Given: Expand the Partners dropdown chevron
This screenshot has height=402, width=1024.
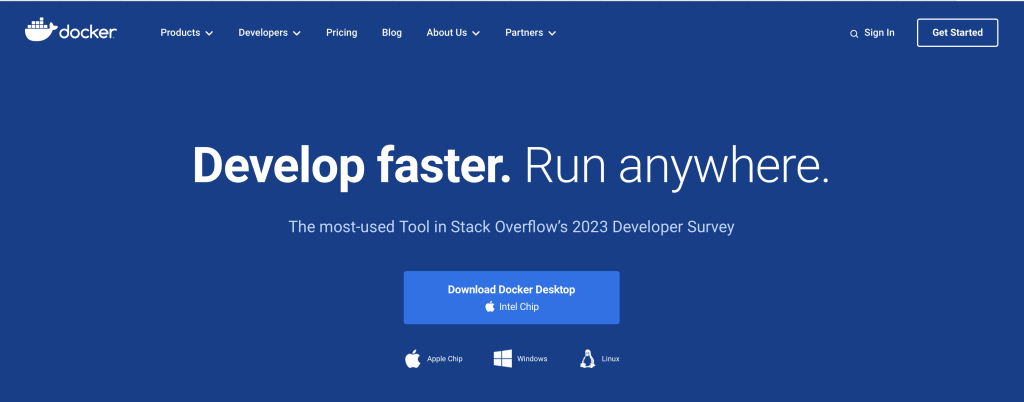Looking at the screenshot, I should click(x=552, y=33).
